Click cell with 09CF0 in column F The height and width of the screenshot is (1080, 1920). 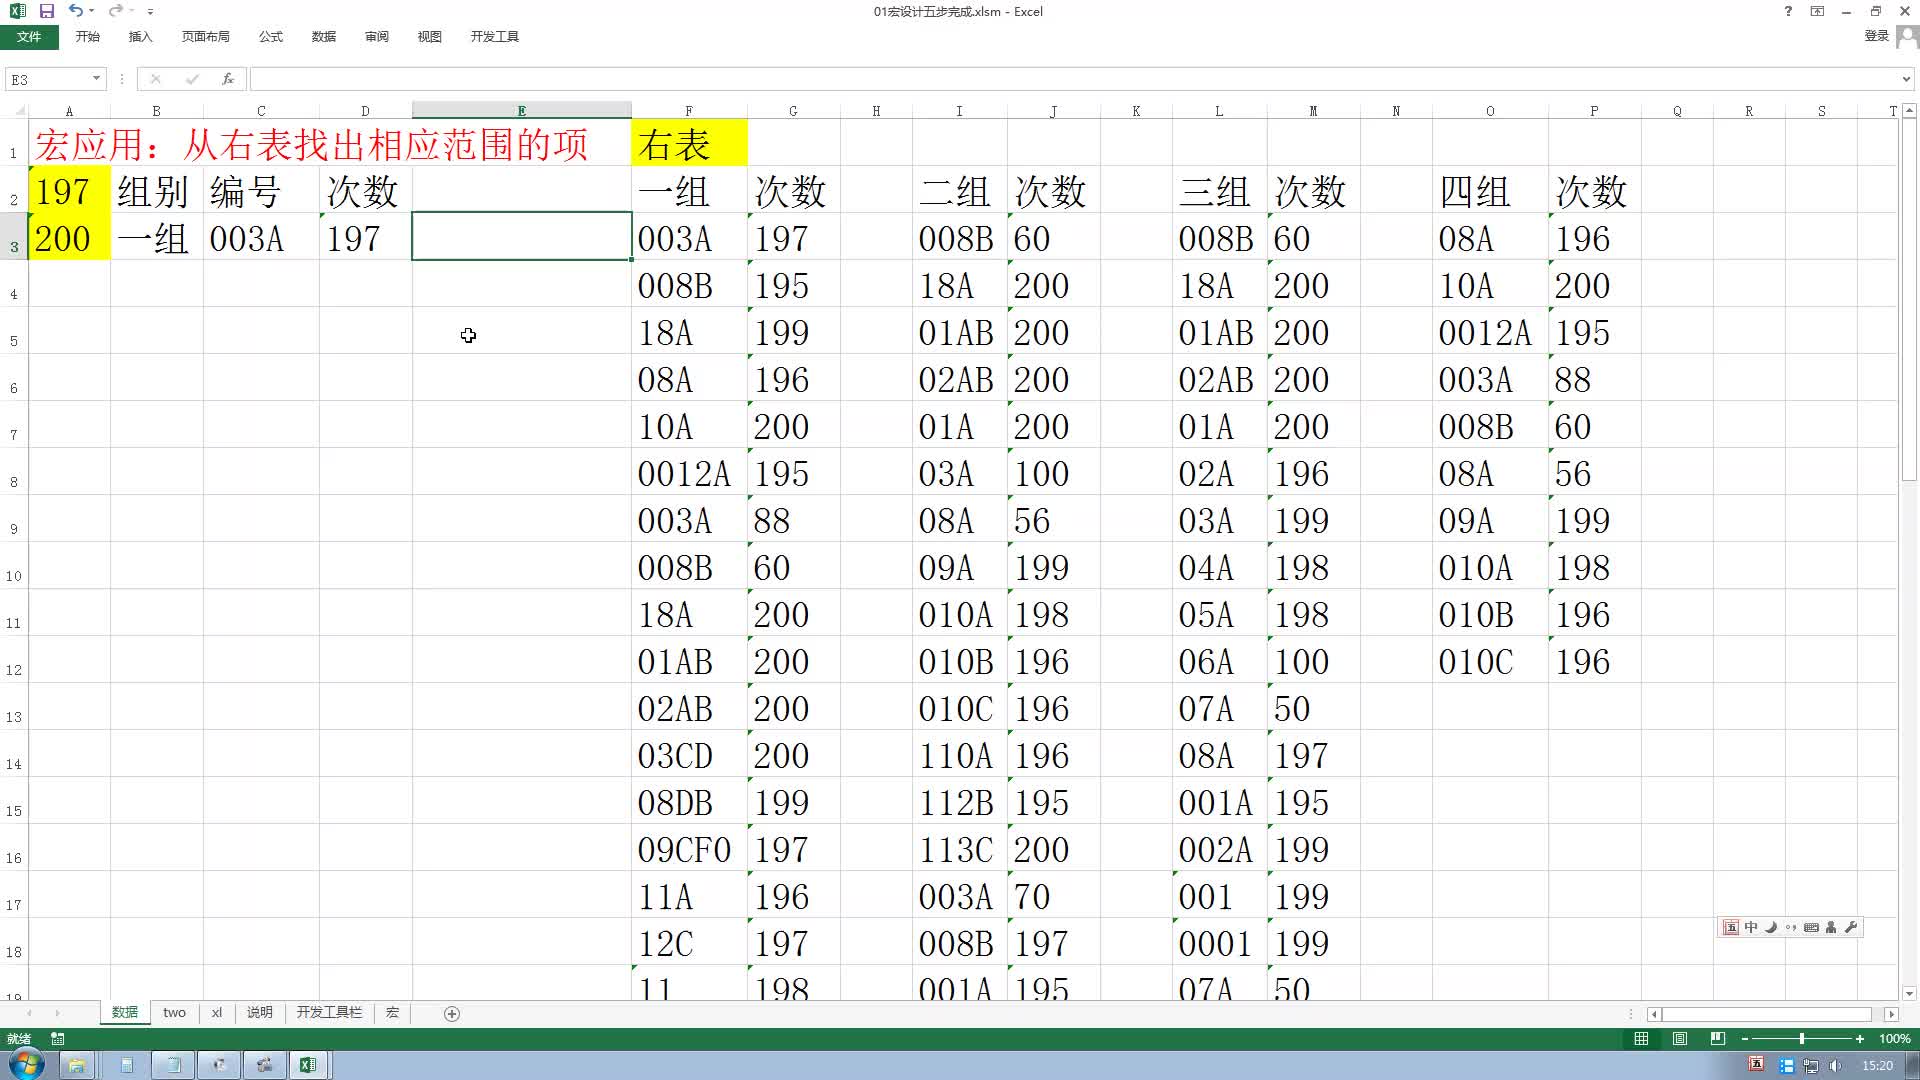(689, 848)
